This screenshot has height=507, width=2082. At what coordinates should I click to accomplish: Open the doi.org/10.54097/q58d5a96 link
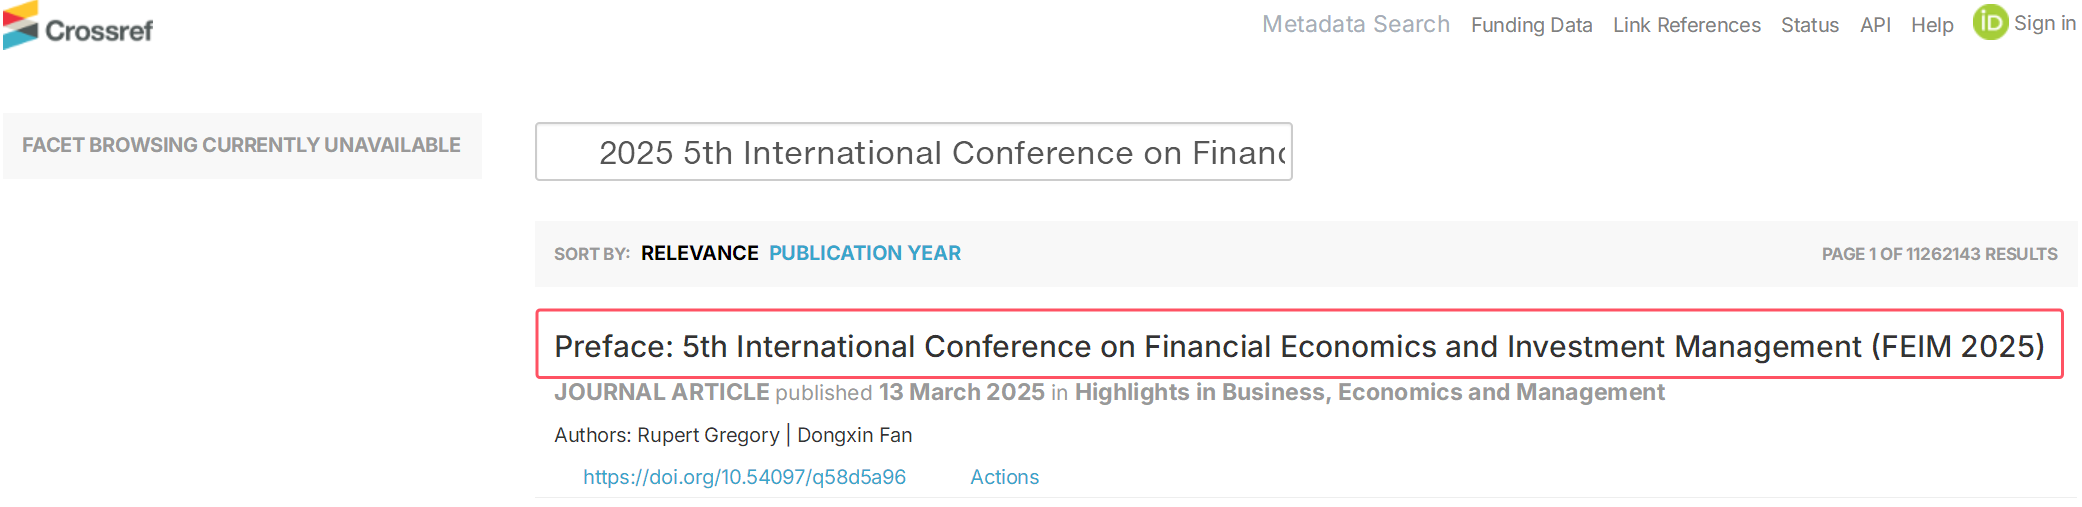click(x=744, y=477)
